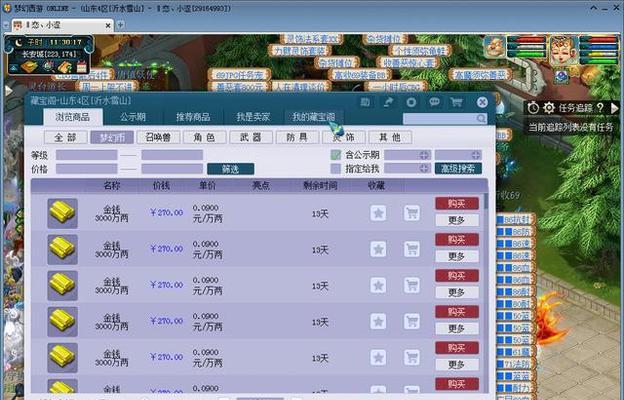Select the 其他 category
This screenshot has width=624, height=400.
coord(390,137)
